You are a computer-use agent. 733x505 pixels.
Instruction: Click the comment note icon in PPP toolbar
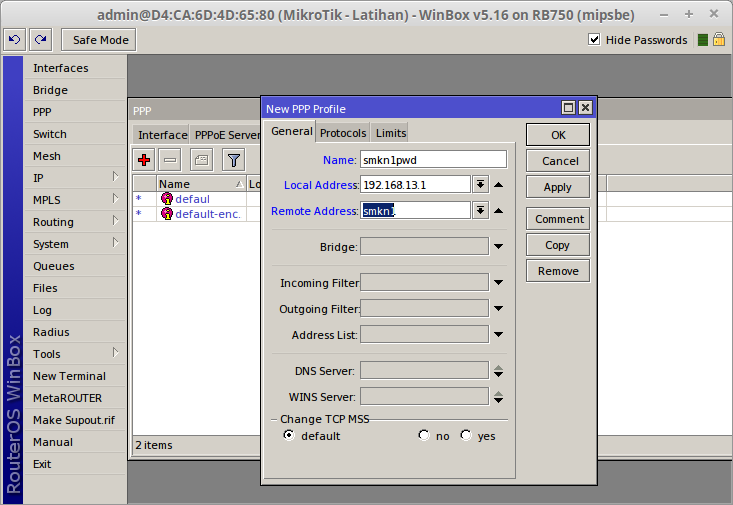[x=201, y=160]
